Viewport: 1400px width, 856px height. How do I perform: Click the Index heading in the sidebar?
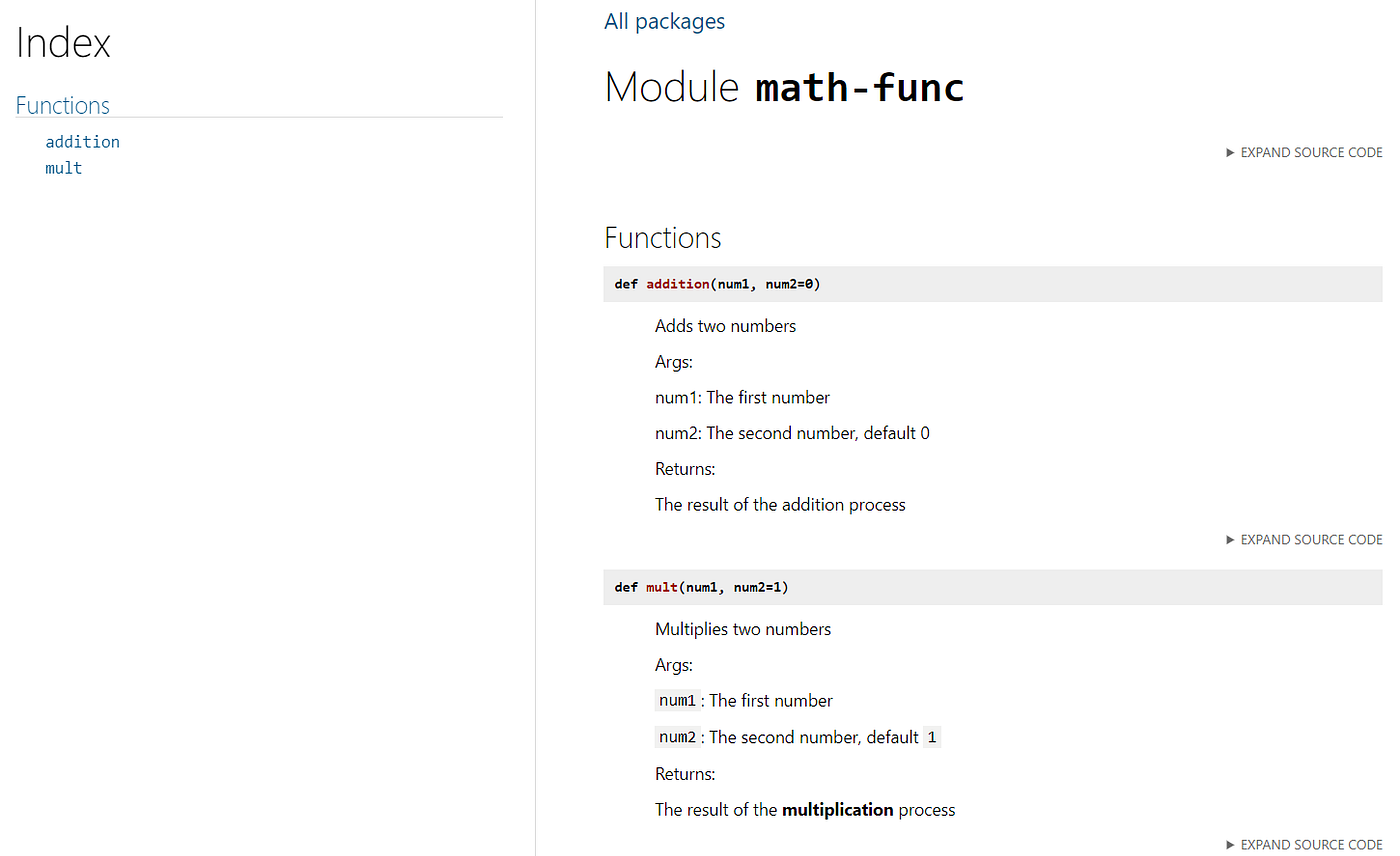63,43
